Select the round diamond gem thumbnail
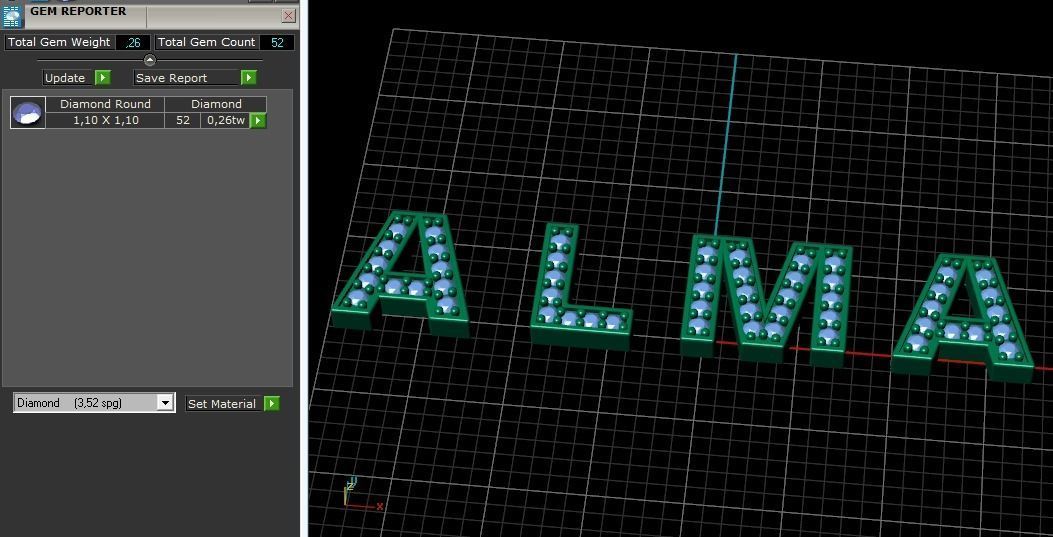The height and width of the screenshot is (537, 1053). [x=28, y=113]
